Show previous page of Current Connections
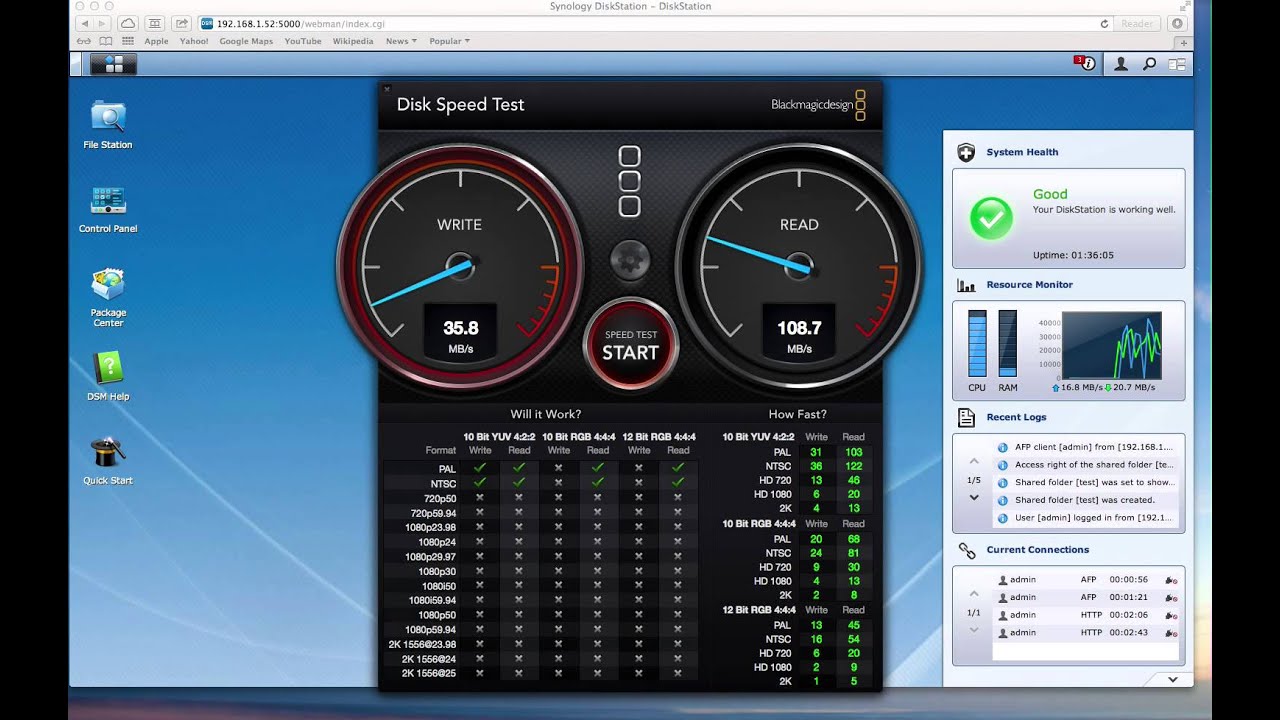Screen dimensions: 1280x720 [x=974, y=595]
